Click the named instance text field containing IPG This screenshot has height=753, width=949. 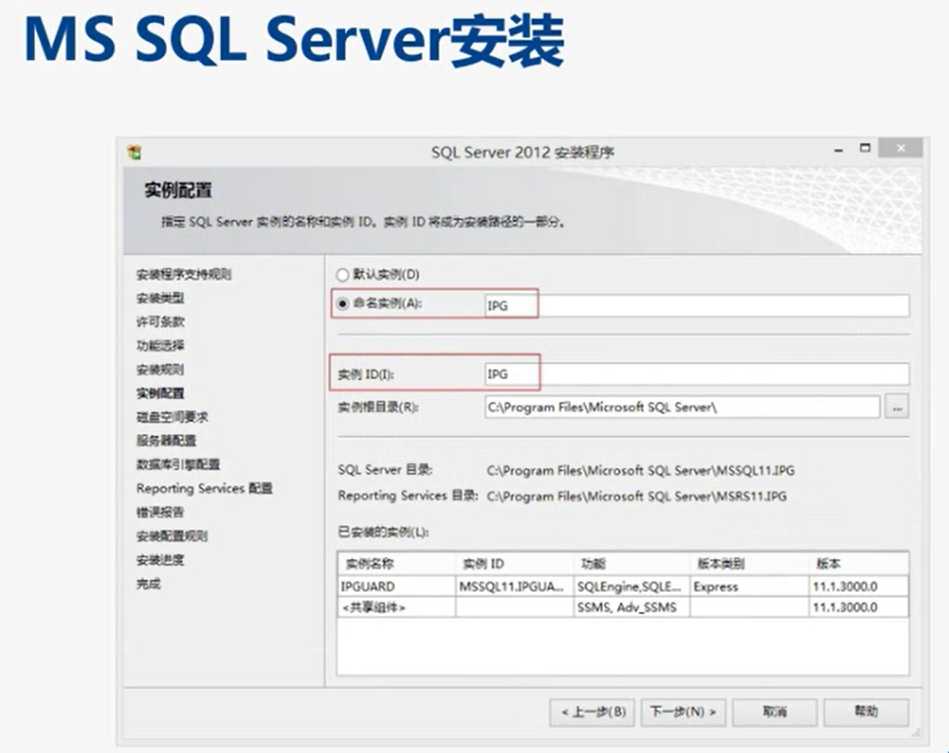pyautogui.click(x=695, y=306)
